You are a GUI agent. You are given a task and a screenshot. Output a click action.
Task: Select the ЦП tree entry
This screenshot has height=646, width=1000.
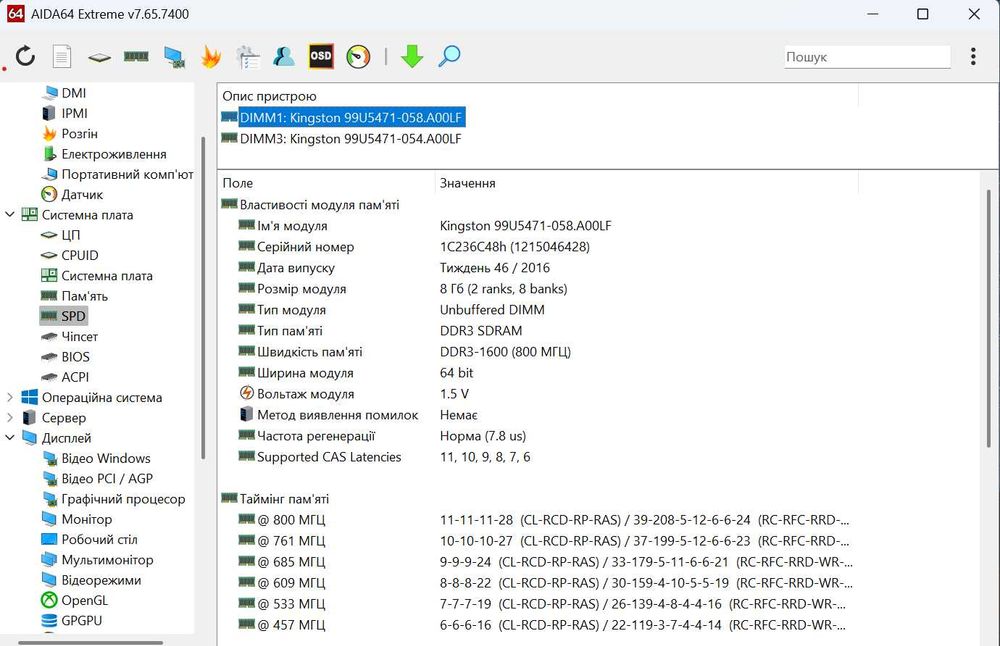pyautogui.click(x=70, y=235)
